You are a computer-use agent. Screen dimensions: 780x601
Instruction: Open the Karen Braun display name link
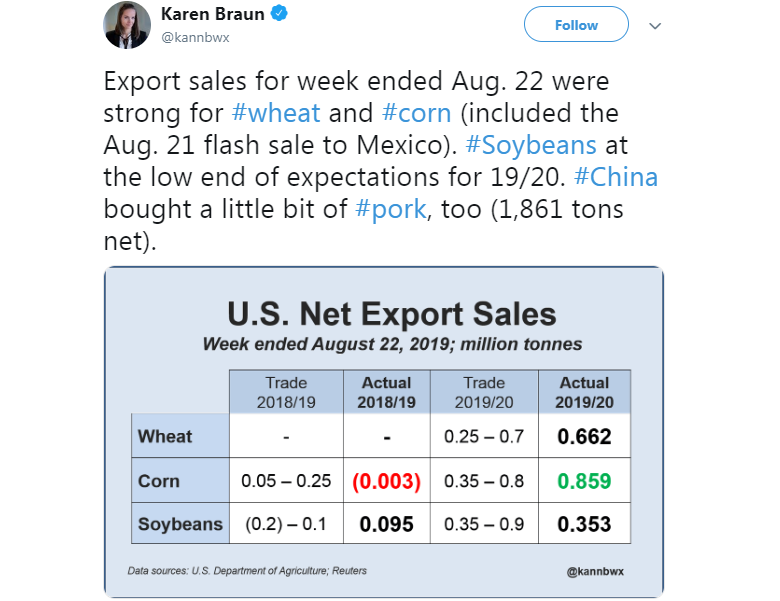(212, 14)
